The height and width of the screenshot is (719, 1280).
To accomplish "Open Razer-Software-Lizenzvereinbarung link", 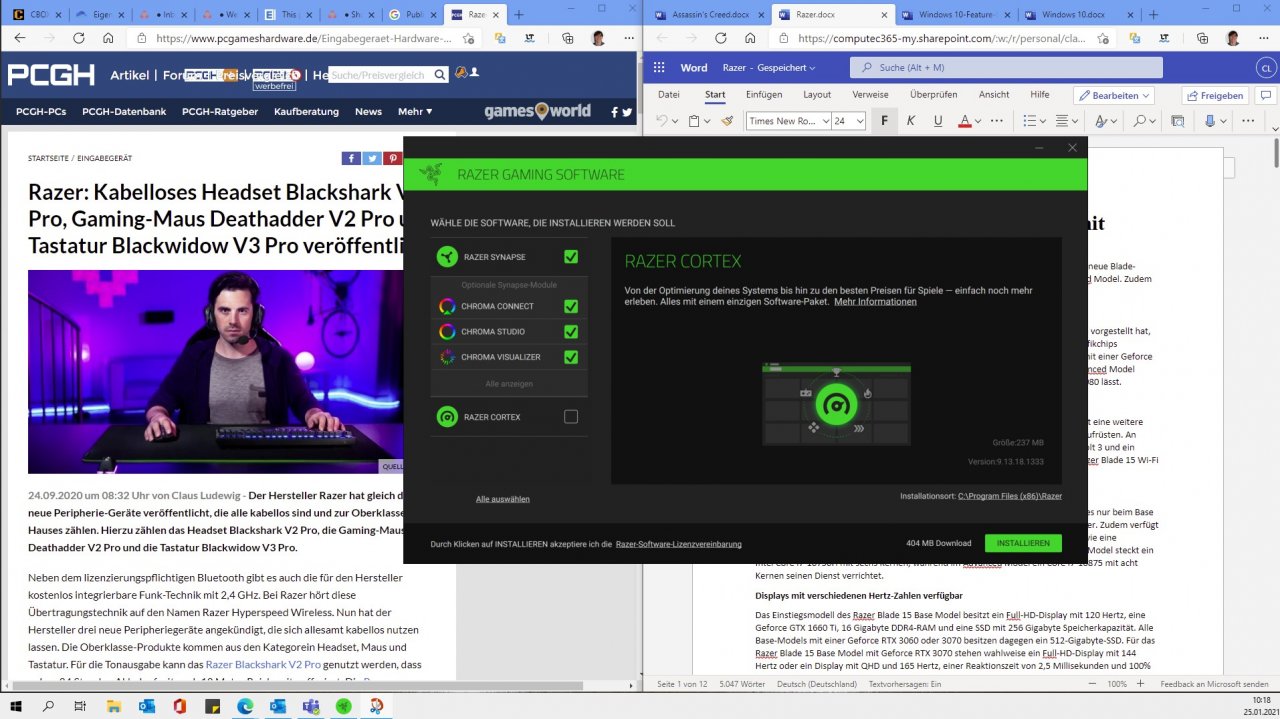I will click(x=679, y=544).
